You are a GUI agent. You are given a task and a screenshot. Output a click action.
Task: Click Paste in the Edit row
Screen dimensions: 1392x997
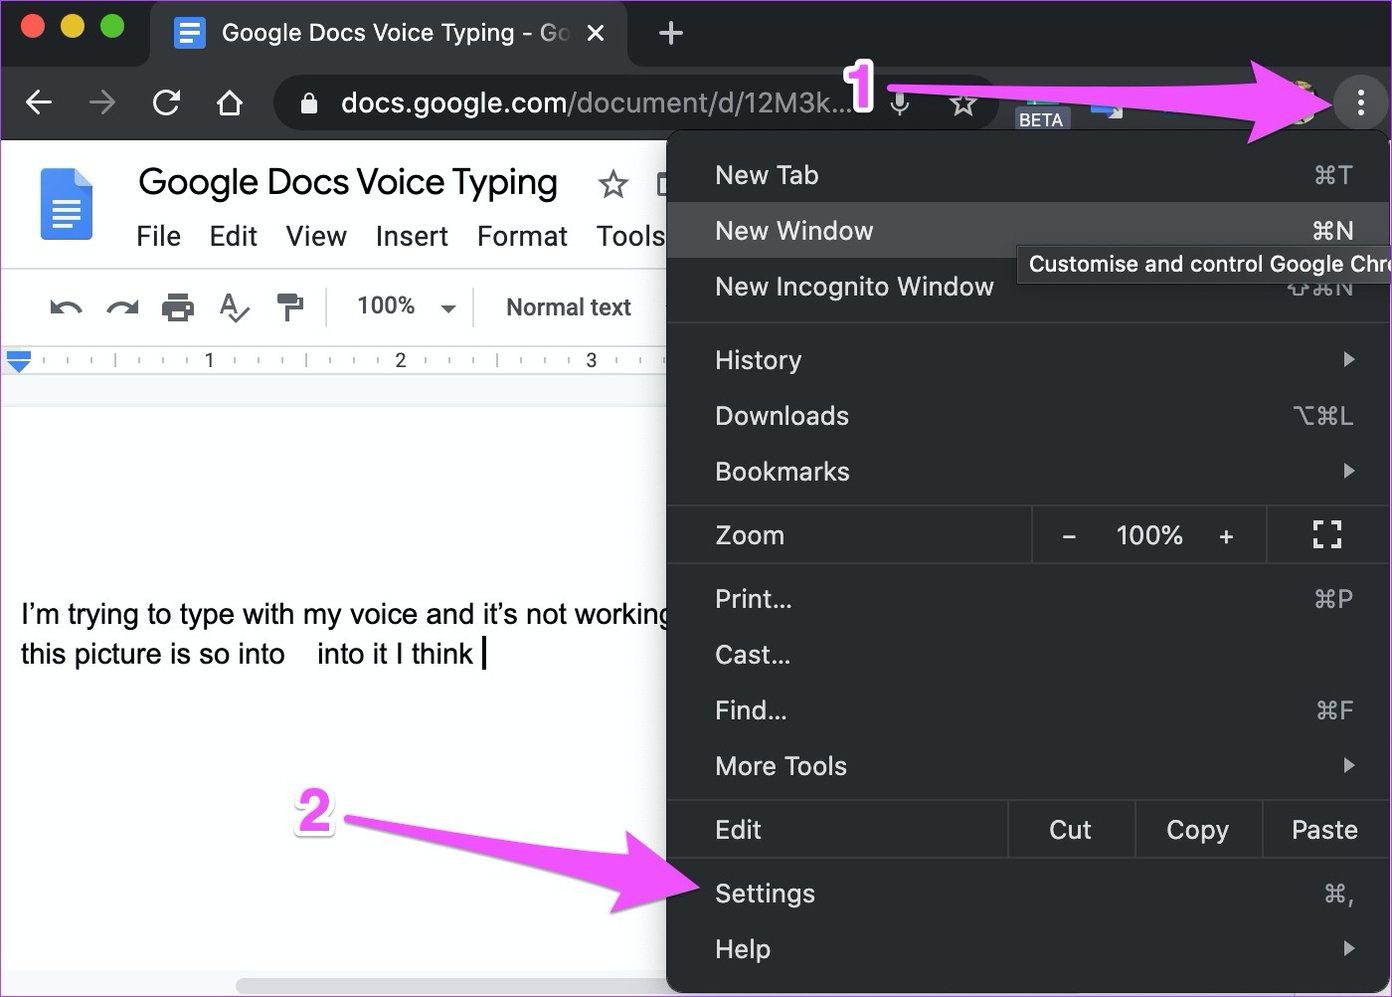click(1324, 830)
